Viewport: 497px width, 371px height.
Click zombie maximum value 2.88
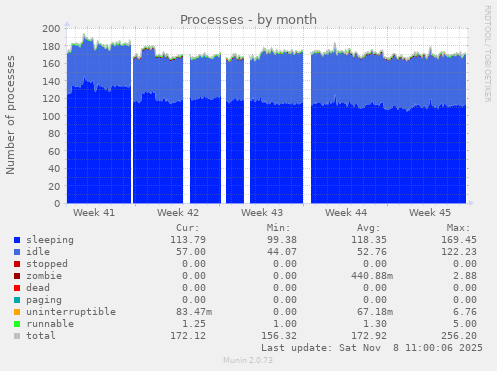465,276
